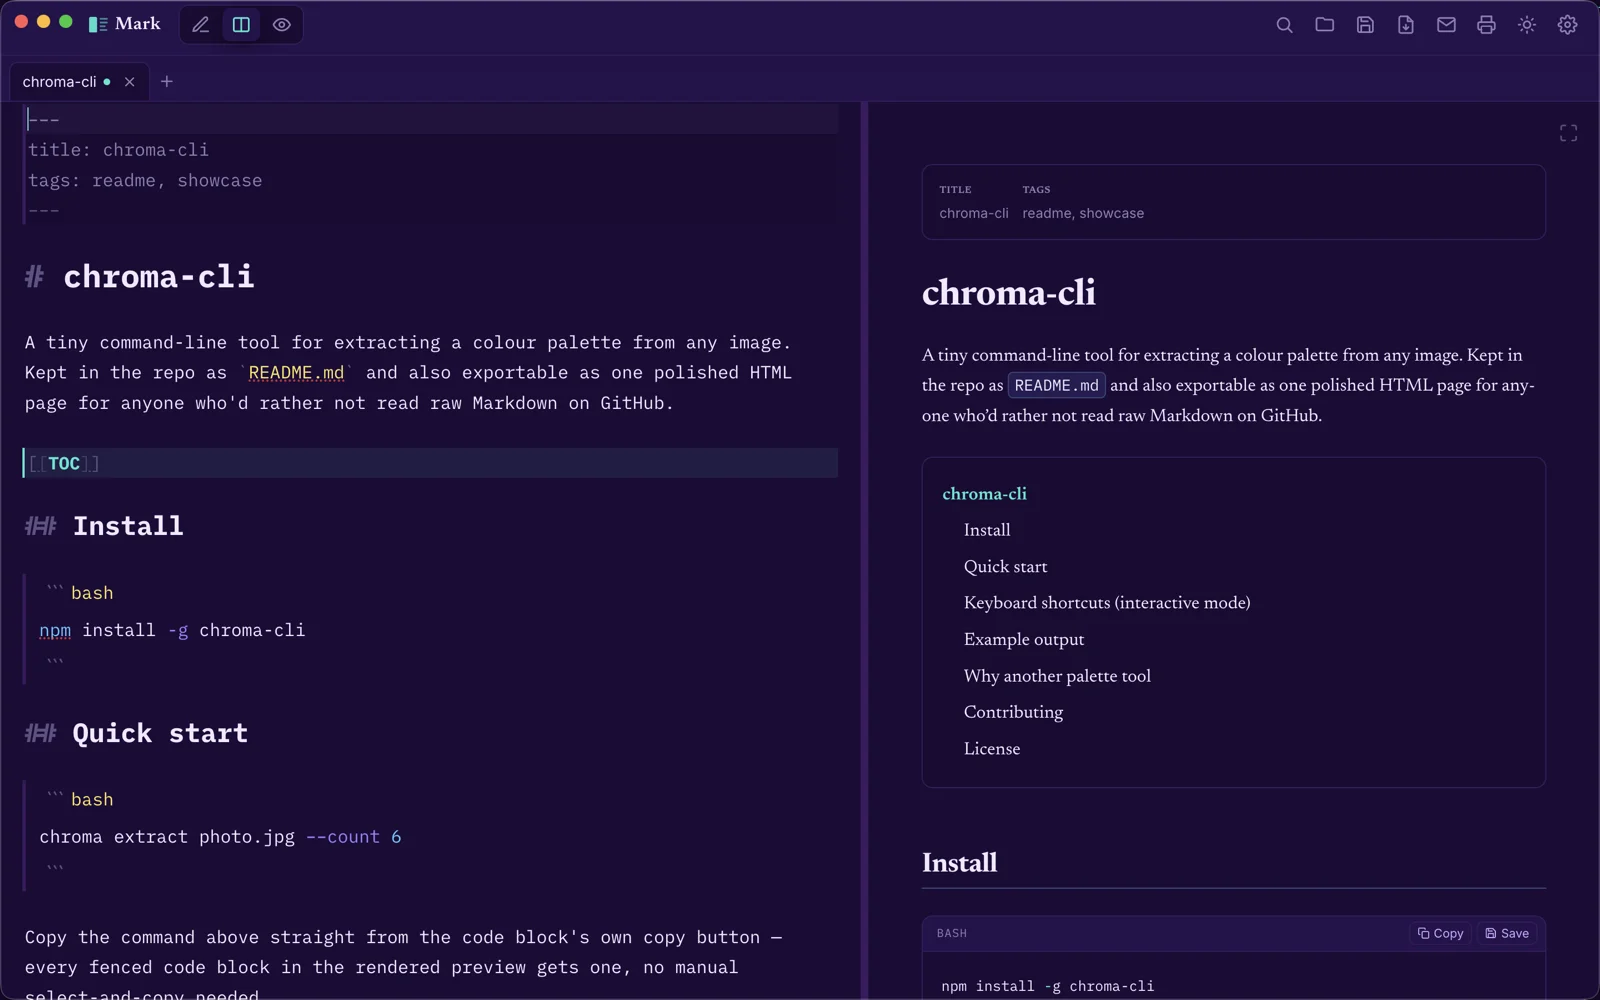Screen dimensions: 1600x1000
Task: Print document printer icon
Action: [x=1486, y=25]
